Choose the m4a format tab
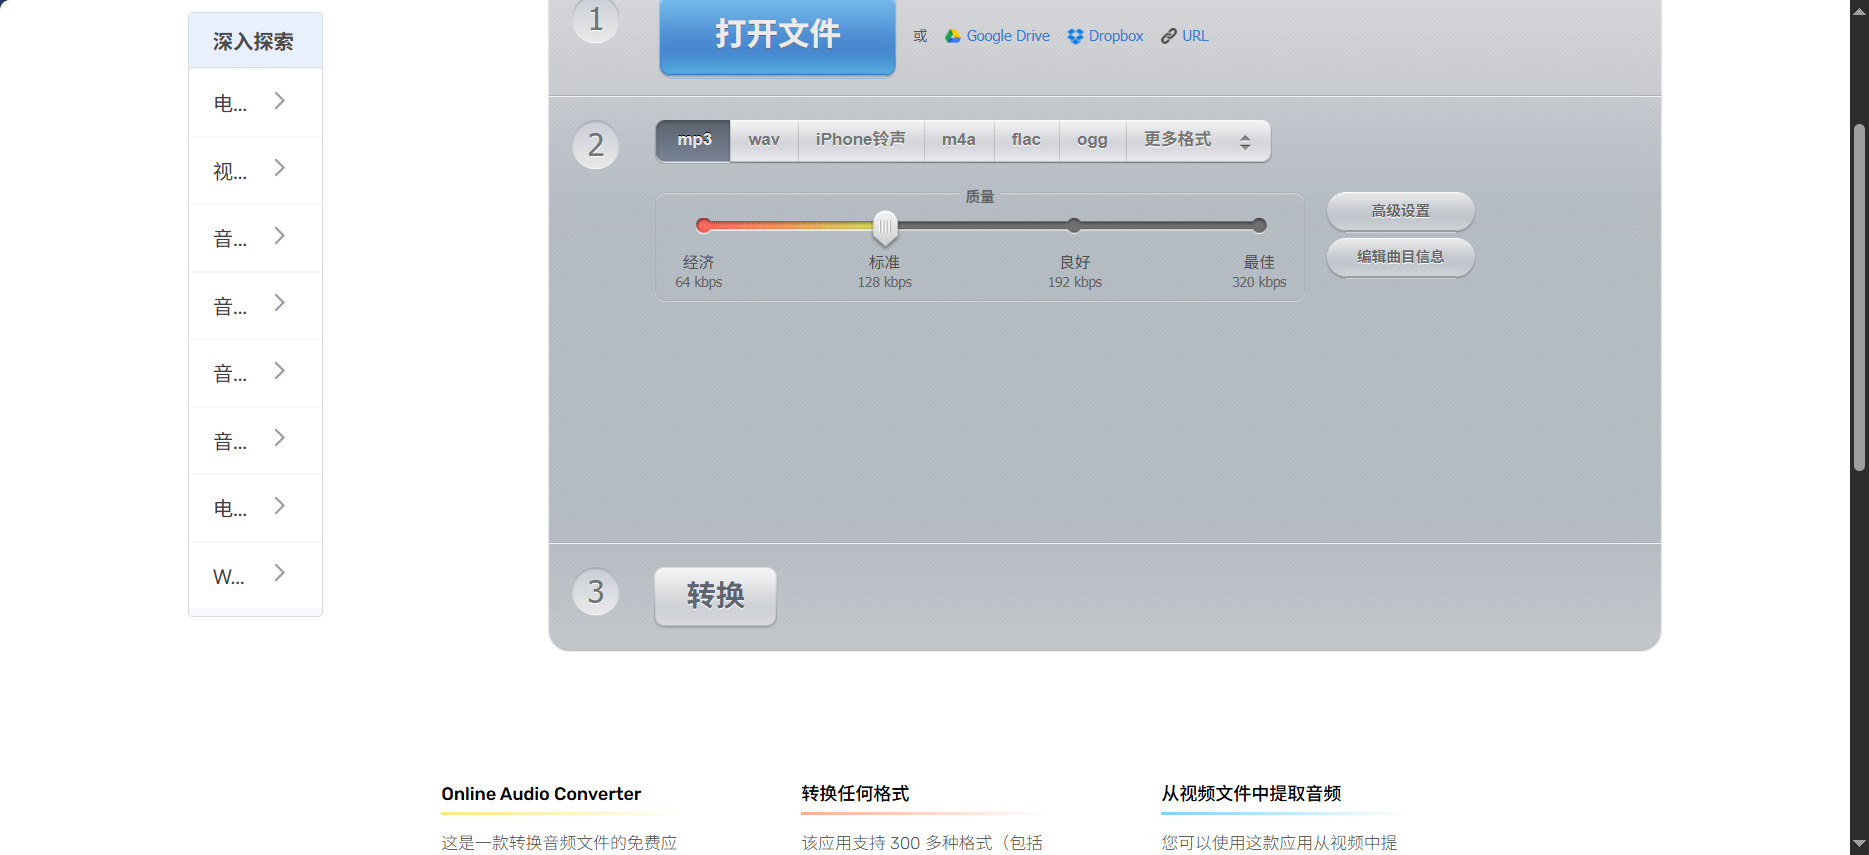 click(959, 140)
